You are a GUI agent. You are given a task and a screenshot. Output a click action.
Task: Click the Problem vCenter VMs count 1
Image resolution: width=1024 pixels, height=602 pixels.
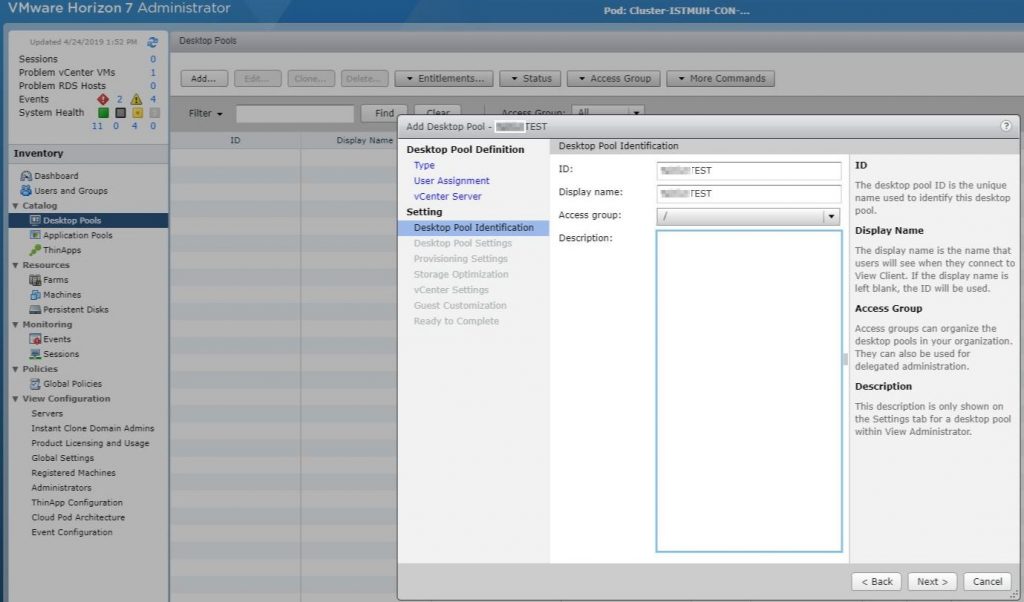point(153,72)
